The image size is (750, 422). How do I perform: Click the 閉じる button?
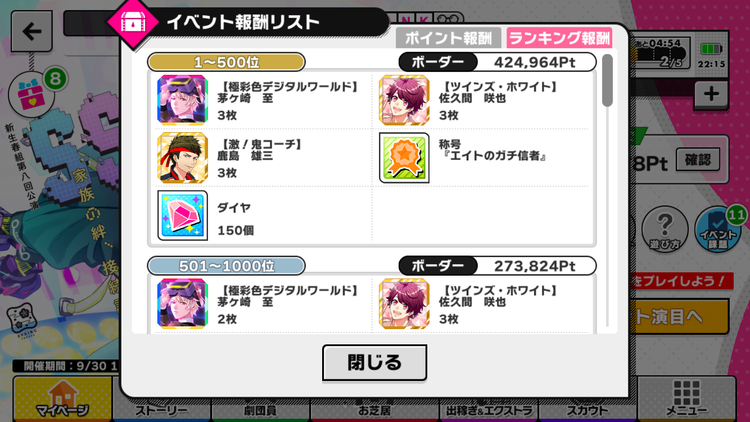[375, 363]
